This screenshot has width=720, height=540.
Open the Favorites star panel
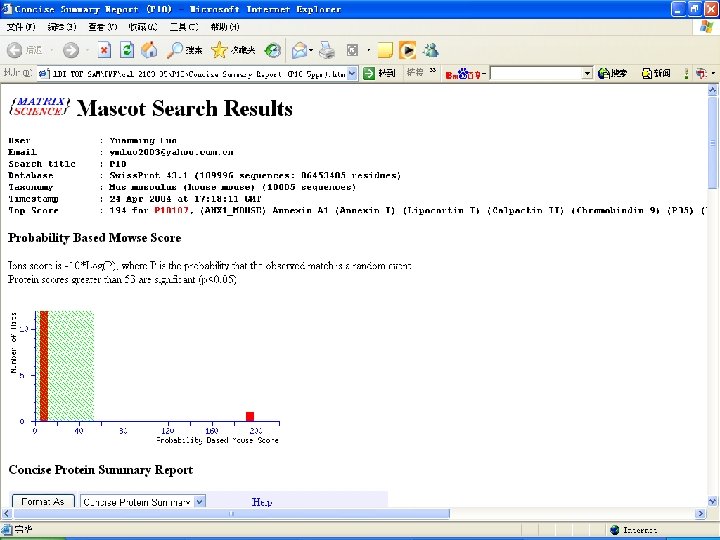(233, 50)
